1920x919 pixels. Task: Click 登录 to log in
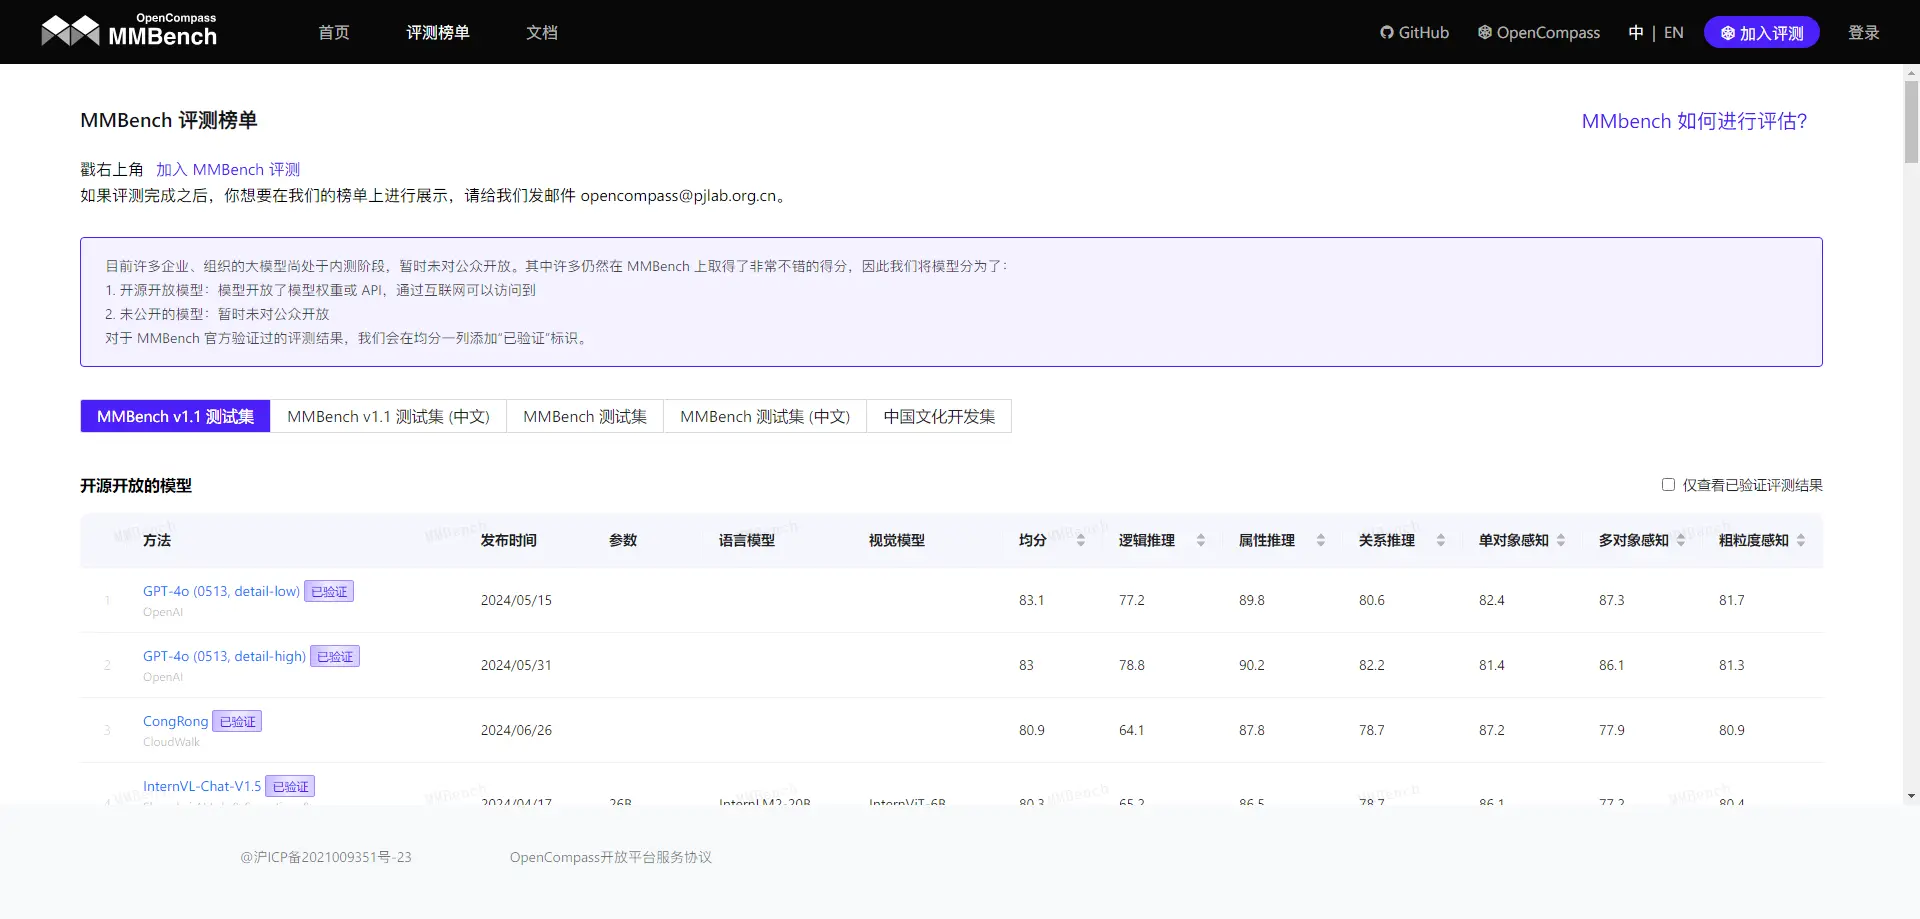pos(1863,32)
